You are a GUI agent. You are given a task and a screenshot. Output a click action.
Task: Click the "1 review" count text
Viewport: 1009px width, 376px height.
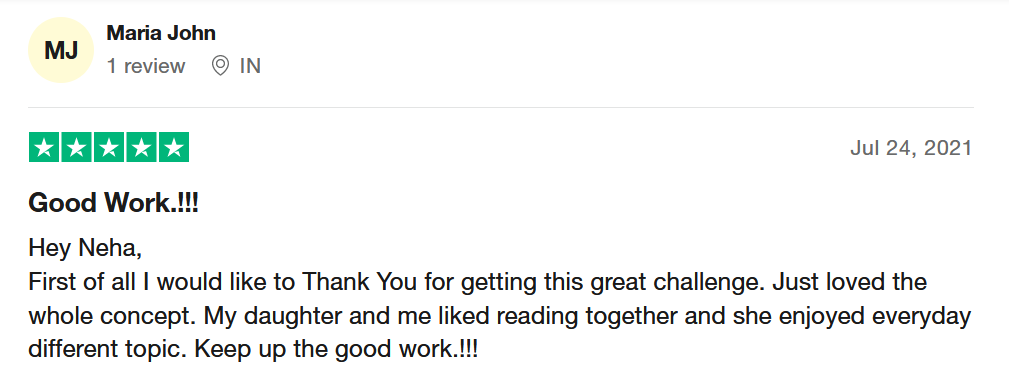tap(146, 66)
